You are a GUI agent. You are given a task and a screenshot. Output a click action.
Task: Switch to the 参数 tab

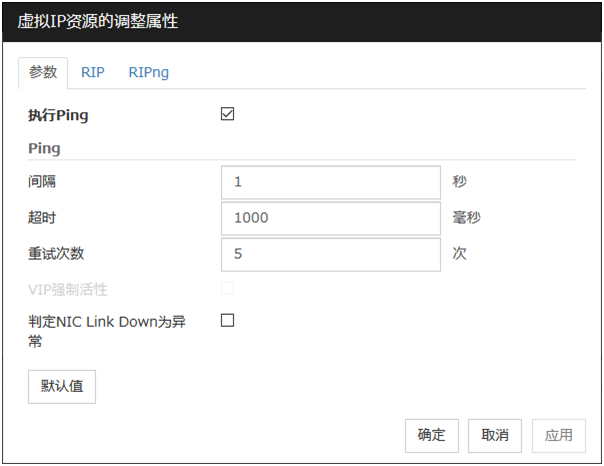tap(43, 73)
